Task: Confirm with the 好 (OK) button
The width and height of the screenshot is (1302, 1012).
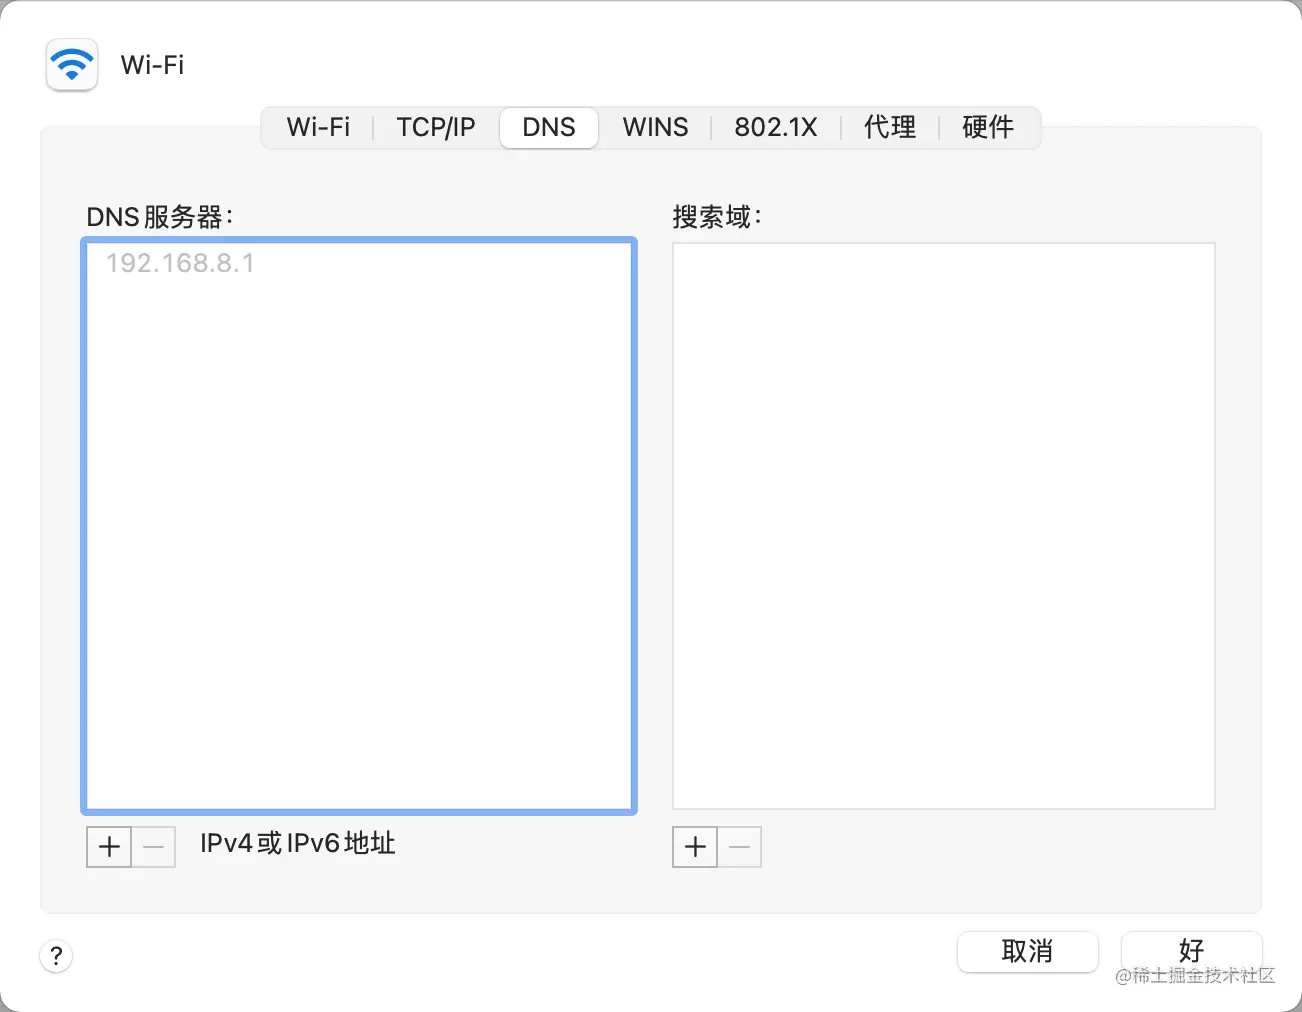Action: tap(1191, 951)
